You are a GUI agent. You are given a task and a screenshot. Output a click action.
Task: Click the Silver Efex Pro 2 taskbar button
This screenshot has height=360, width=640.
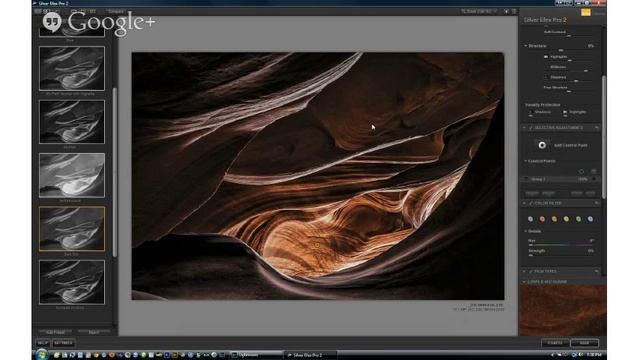tap(310, 355)
